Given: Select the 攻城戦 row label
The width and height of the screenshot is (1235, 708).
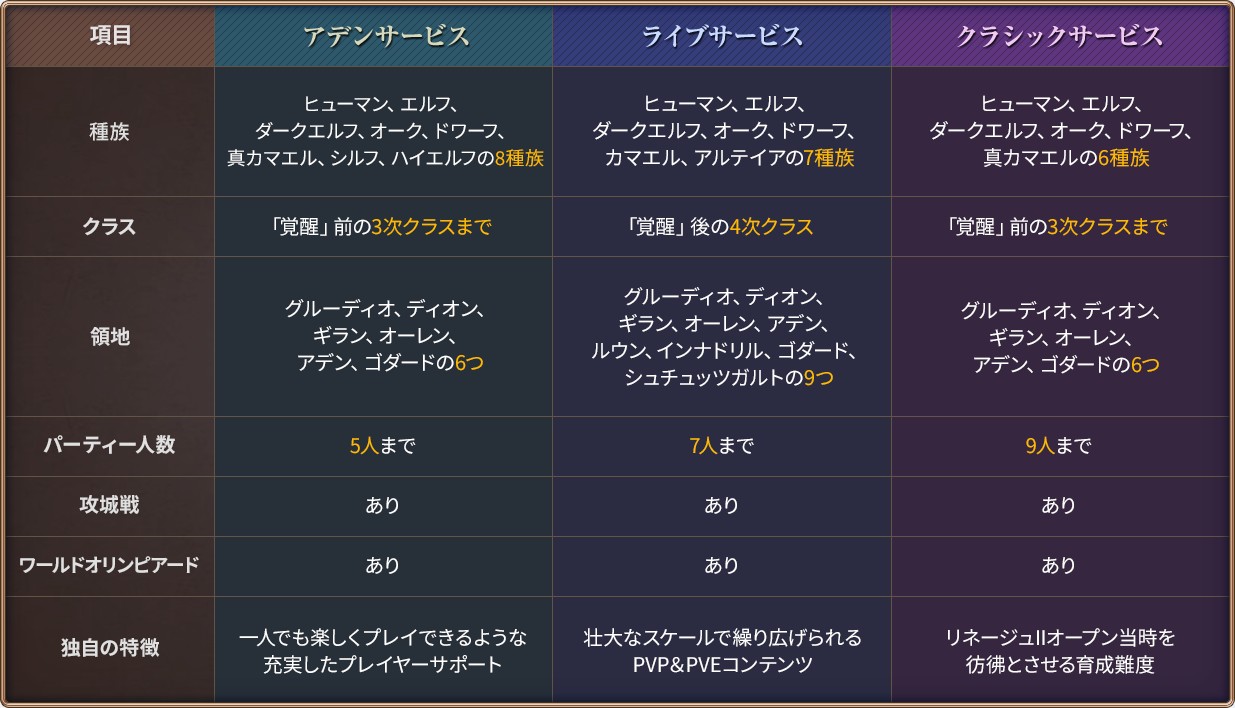Looking at the screenshot, I should coord(110,506).
